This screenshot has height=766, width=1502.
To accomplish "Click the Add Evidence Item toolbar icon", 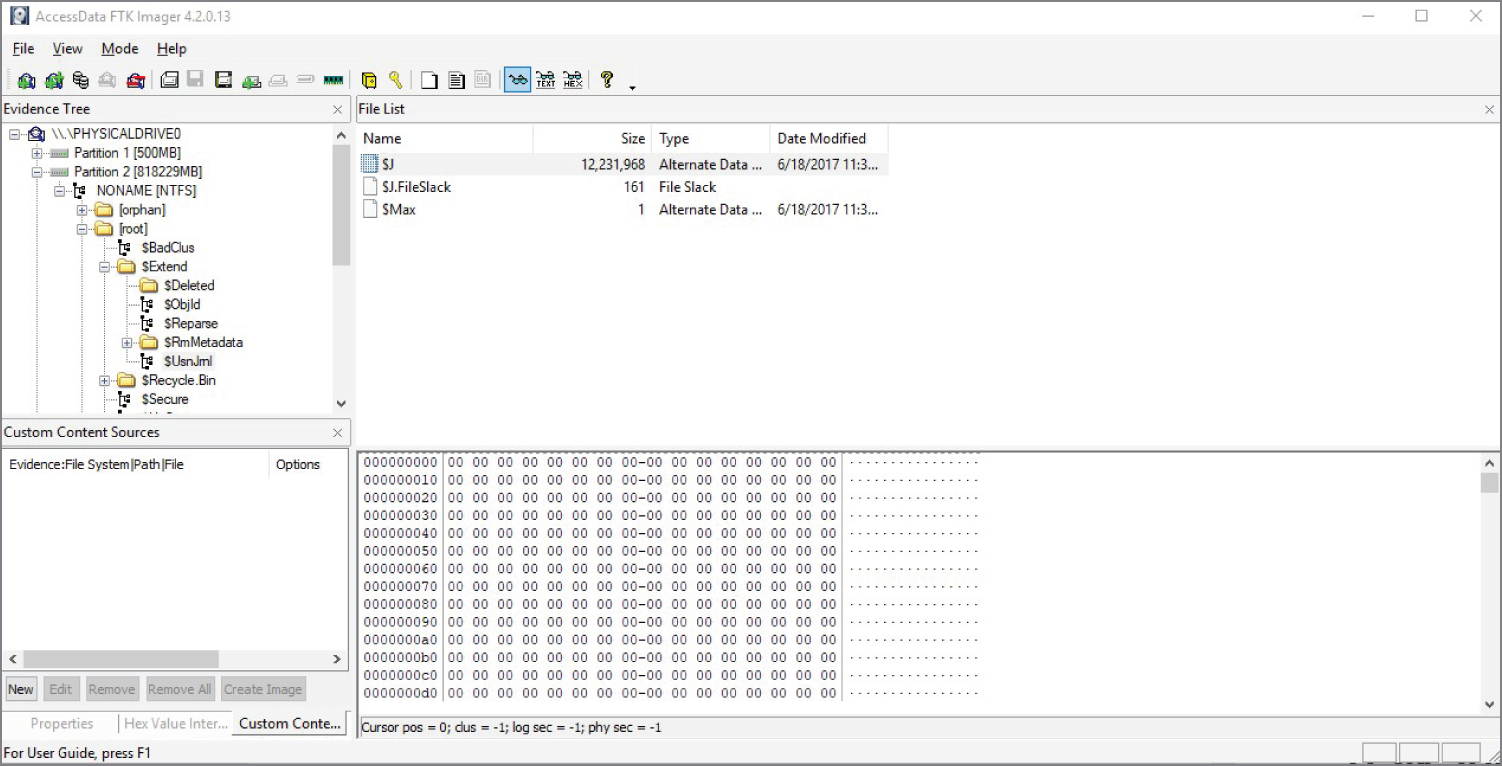I will [26, 80].
